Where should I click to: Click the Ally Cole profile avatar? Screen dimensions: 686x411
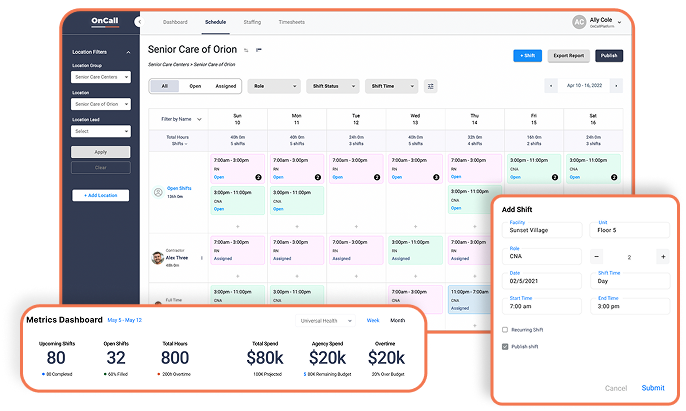(578, 21)
